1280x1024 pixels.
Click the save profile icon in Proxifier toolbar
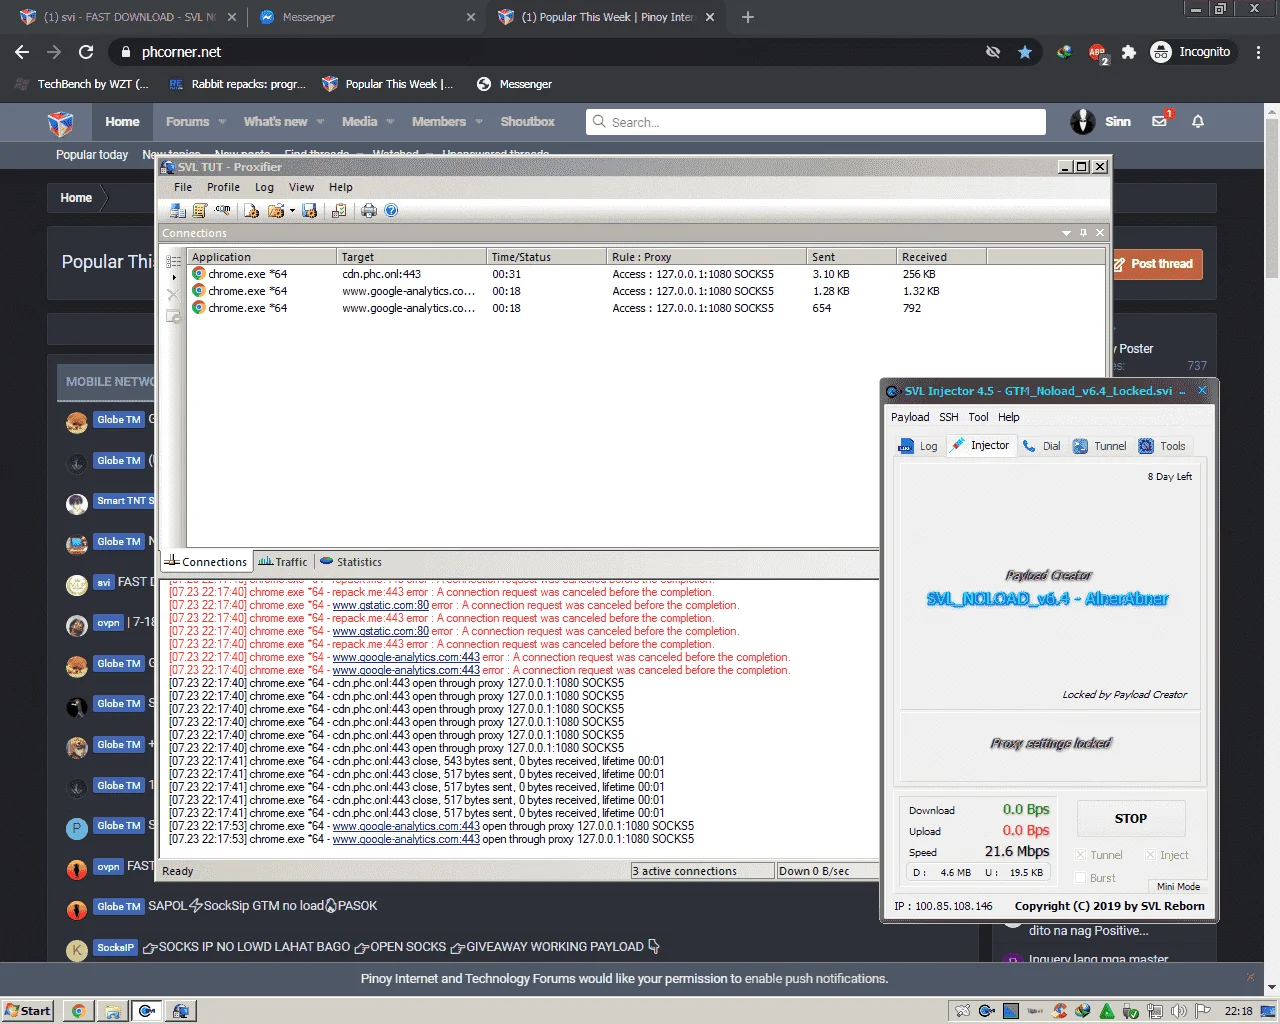tap(309, 210)
